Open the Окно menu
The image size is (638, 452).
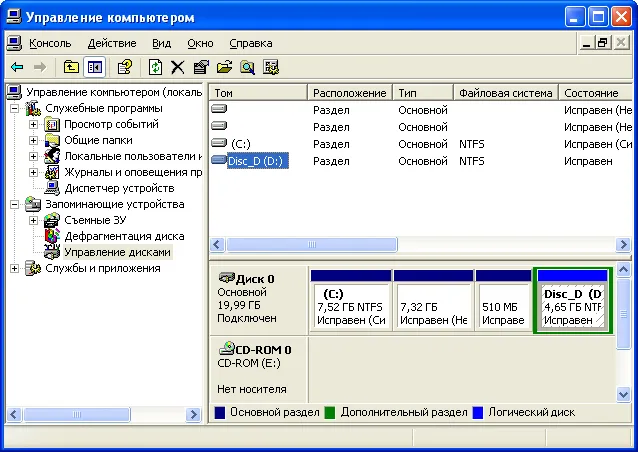(200, 43)
